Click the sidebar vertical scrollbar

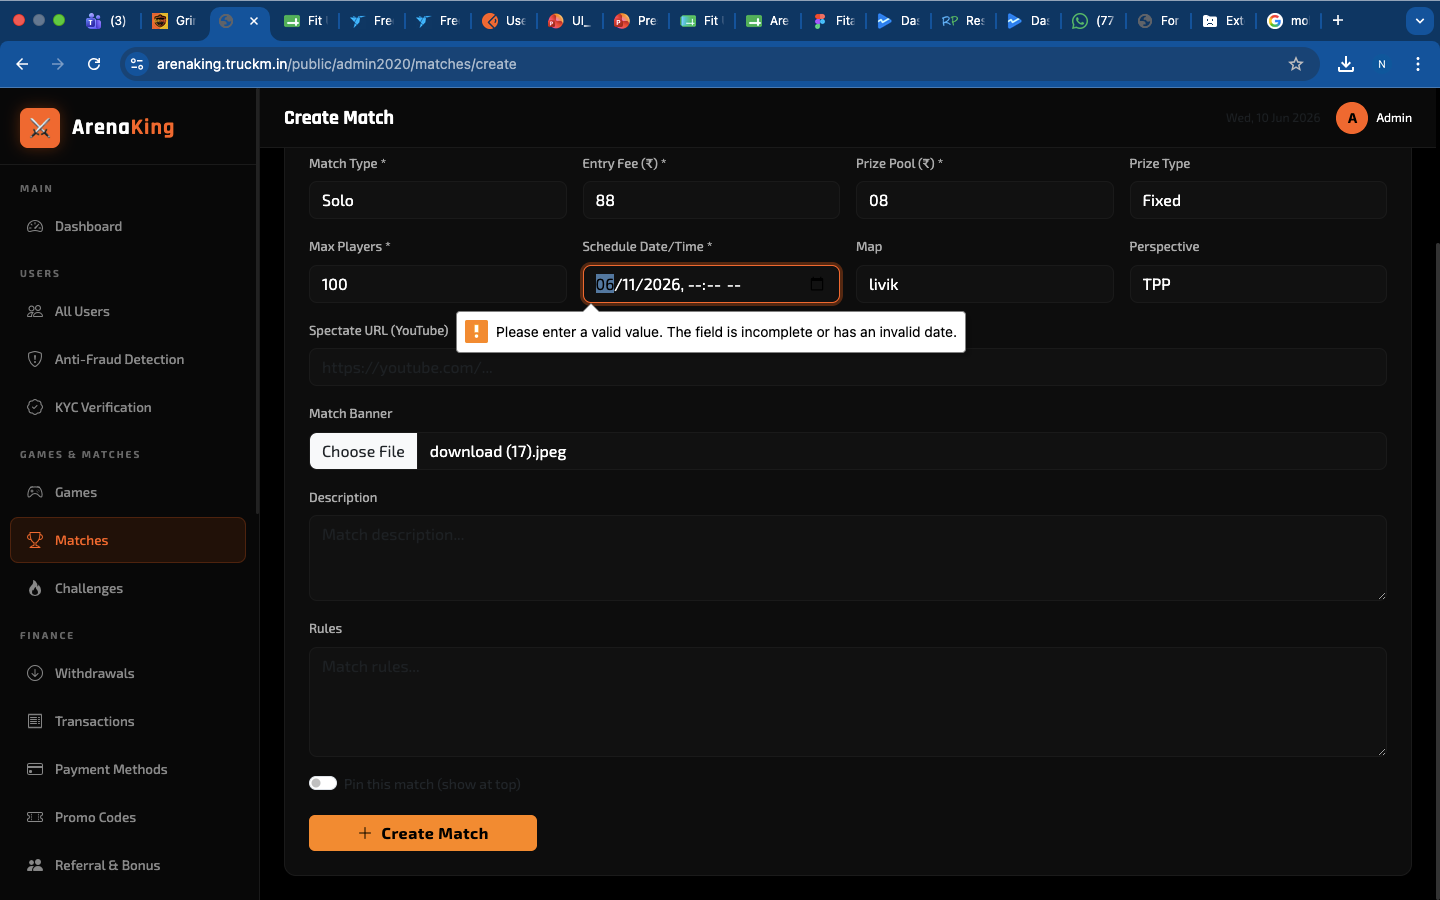tap(257, 300)
